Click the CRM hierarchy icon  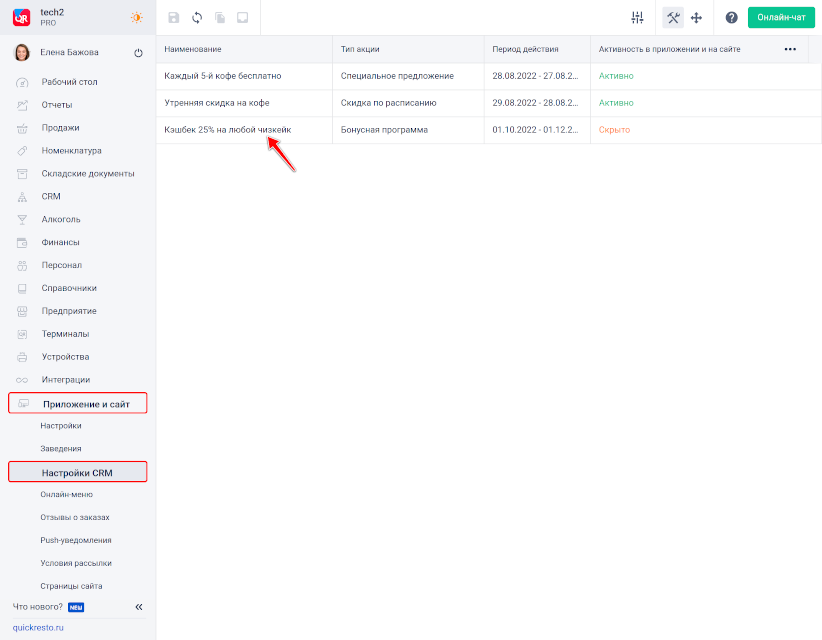(22, 197)
